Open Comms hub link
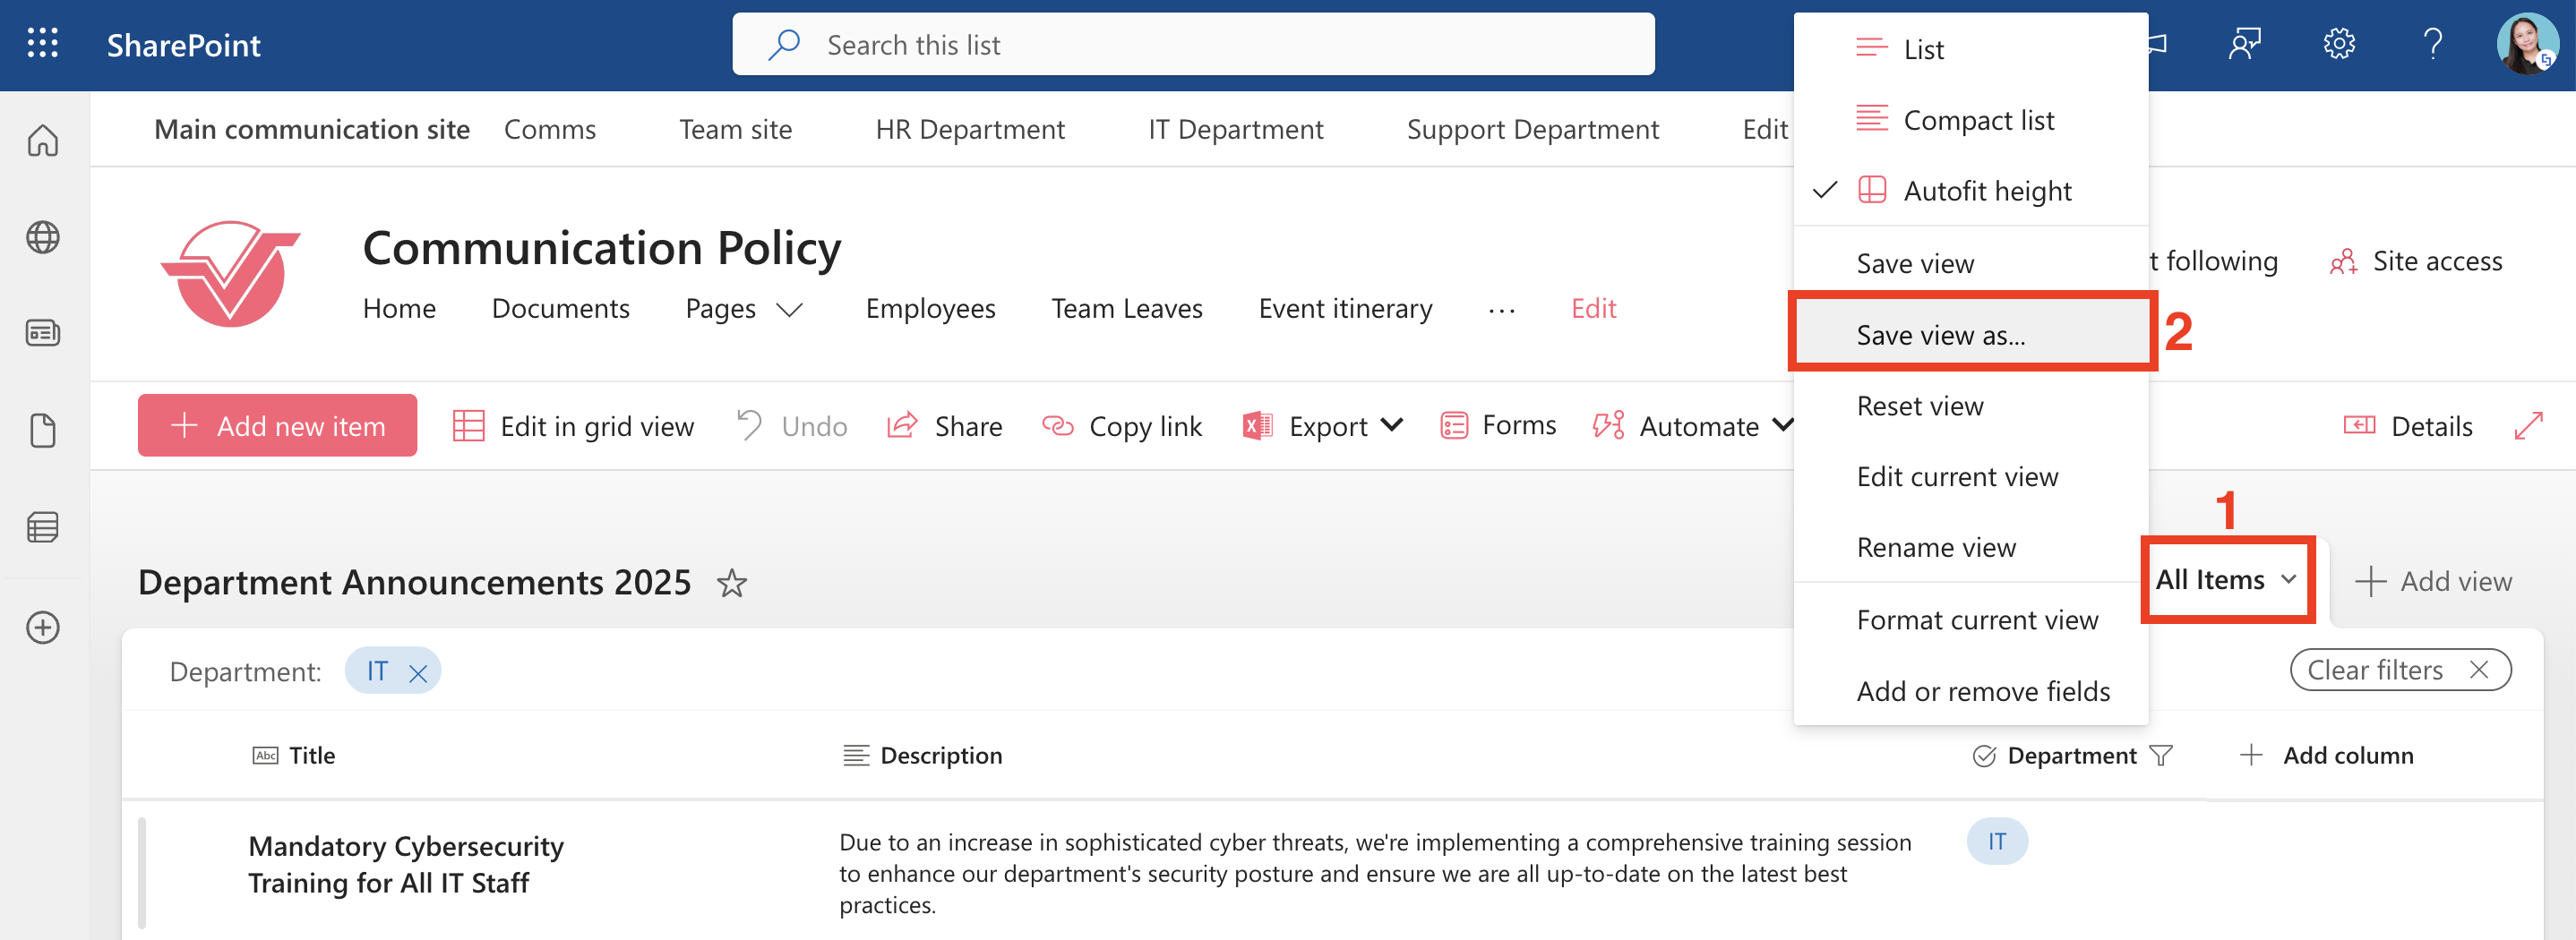2576x940 pixels. (x=549, y=130)
